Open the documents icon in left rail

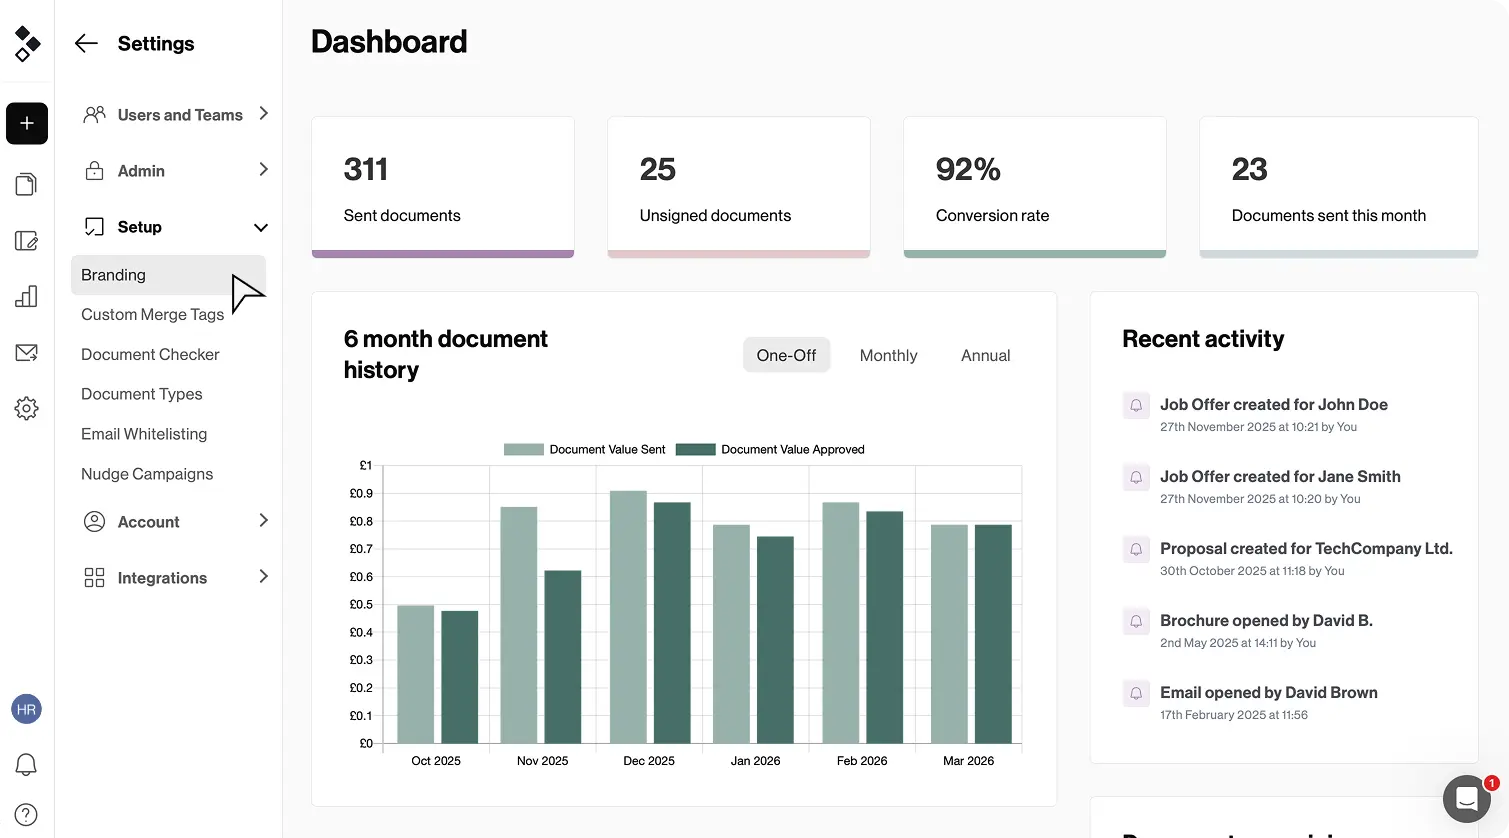(x=27, y=184)
